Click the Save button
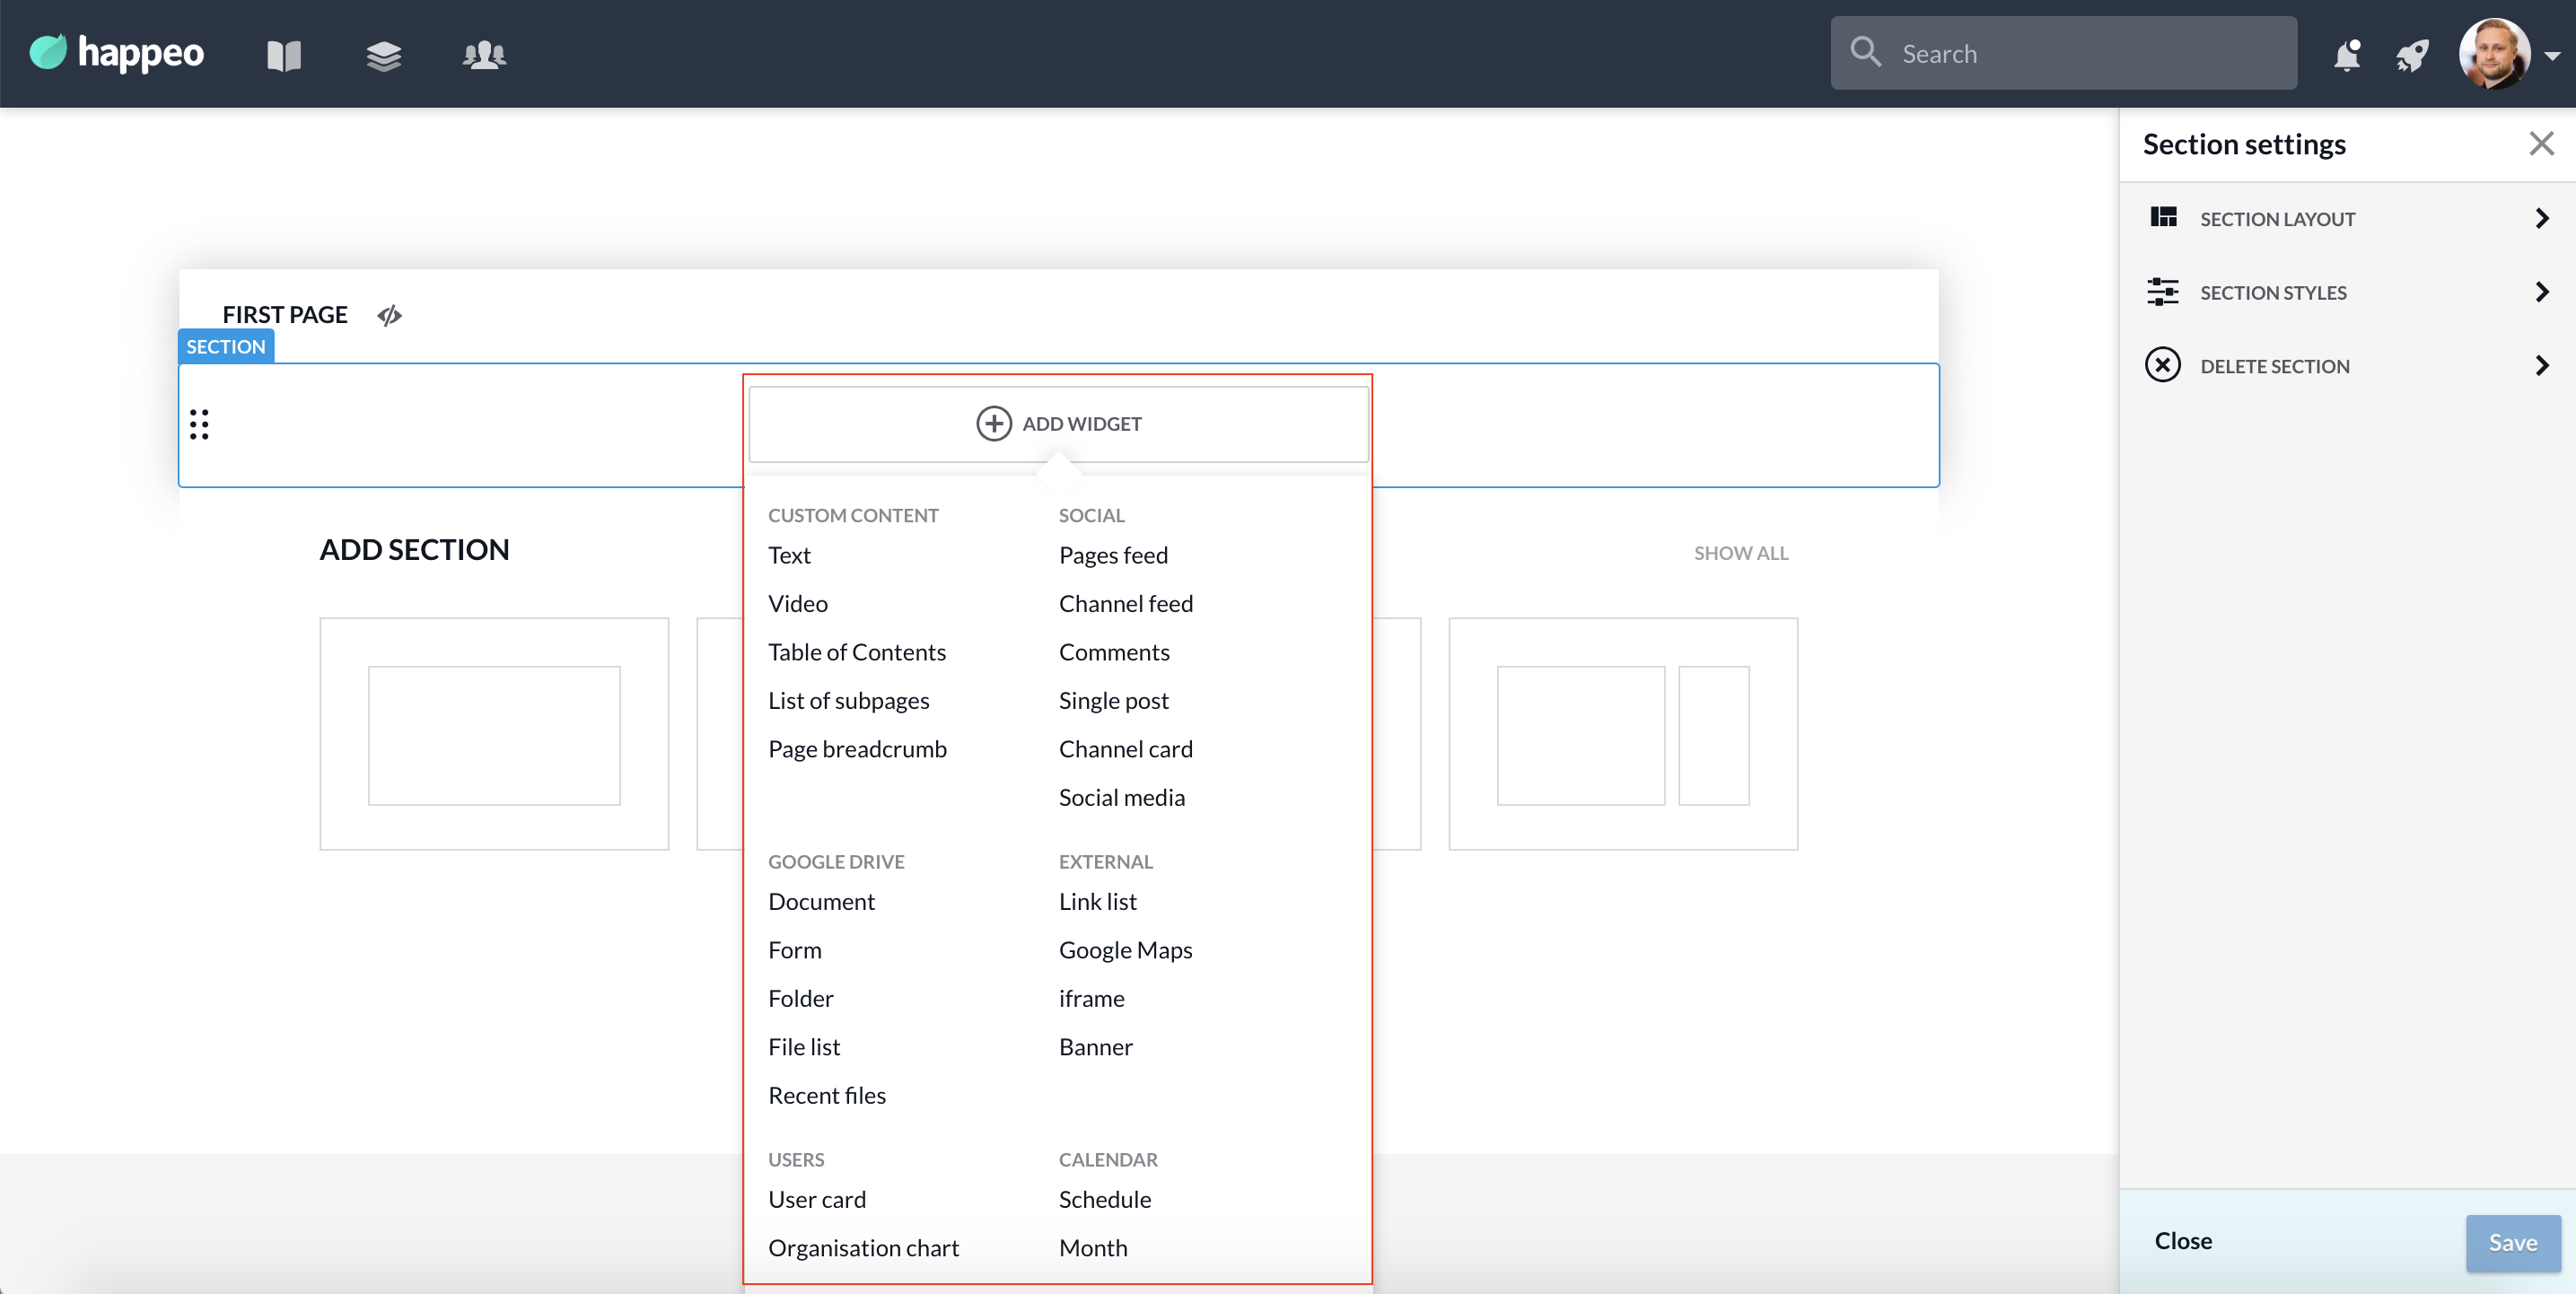The height and width of the screenshot is (1294, 2576). point(2512,1243)
